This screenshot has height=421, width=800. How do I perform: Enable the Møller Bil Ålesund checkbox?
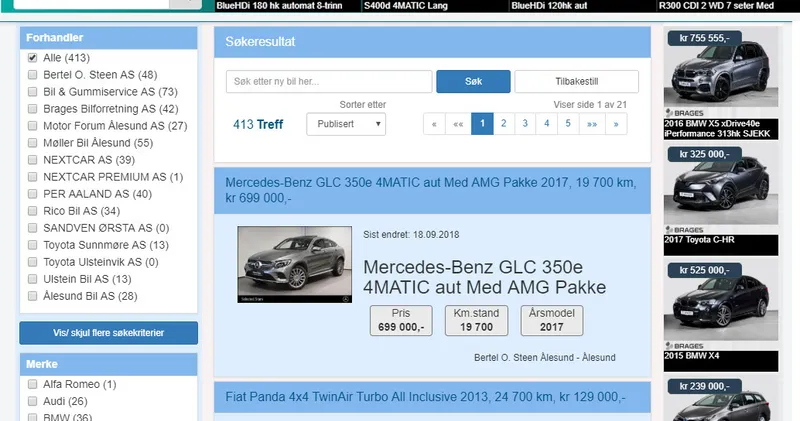tap(33, 143)
